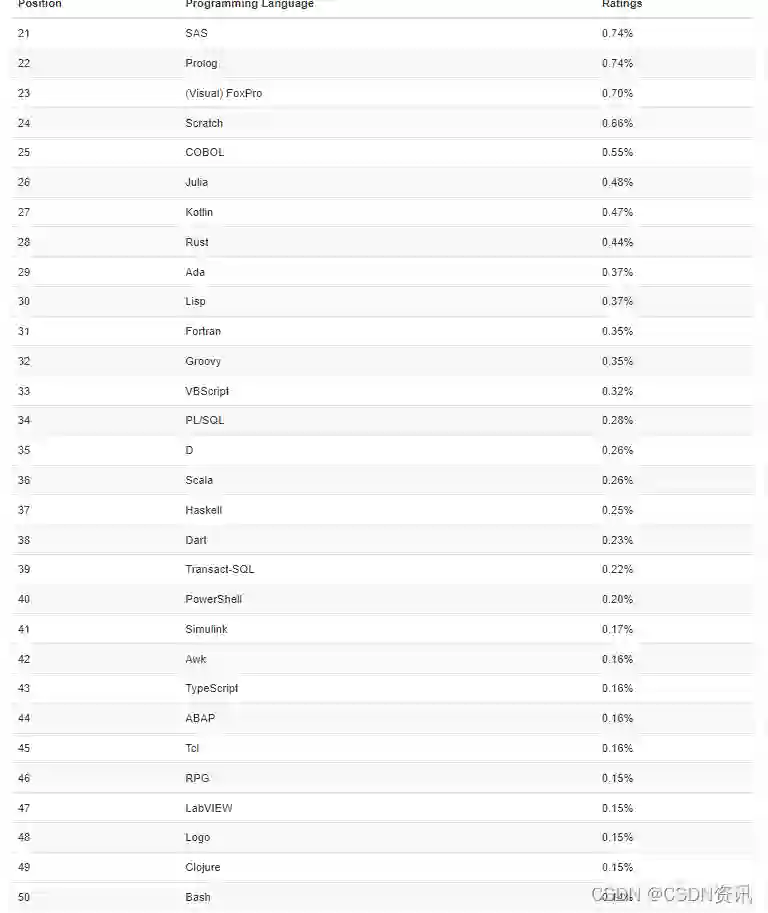Select Kotlin from the ranking
Image resolution: width=768 pixels, height=913 pixels.
pos(199,212)
